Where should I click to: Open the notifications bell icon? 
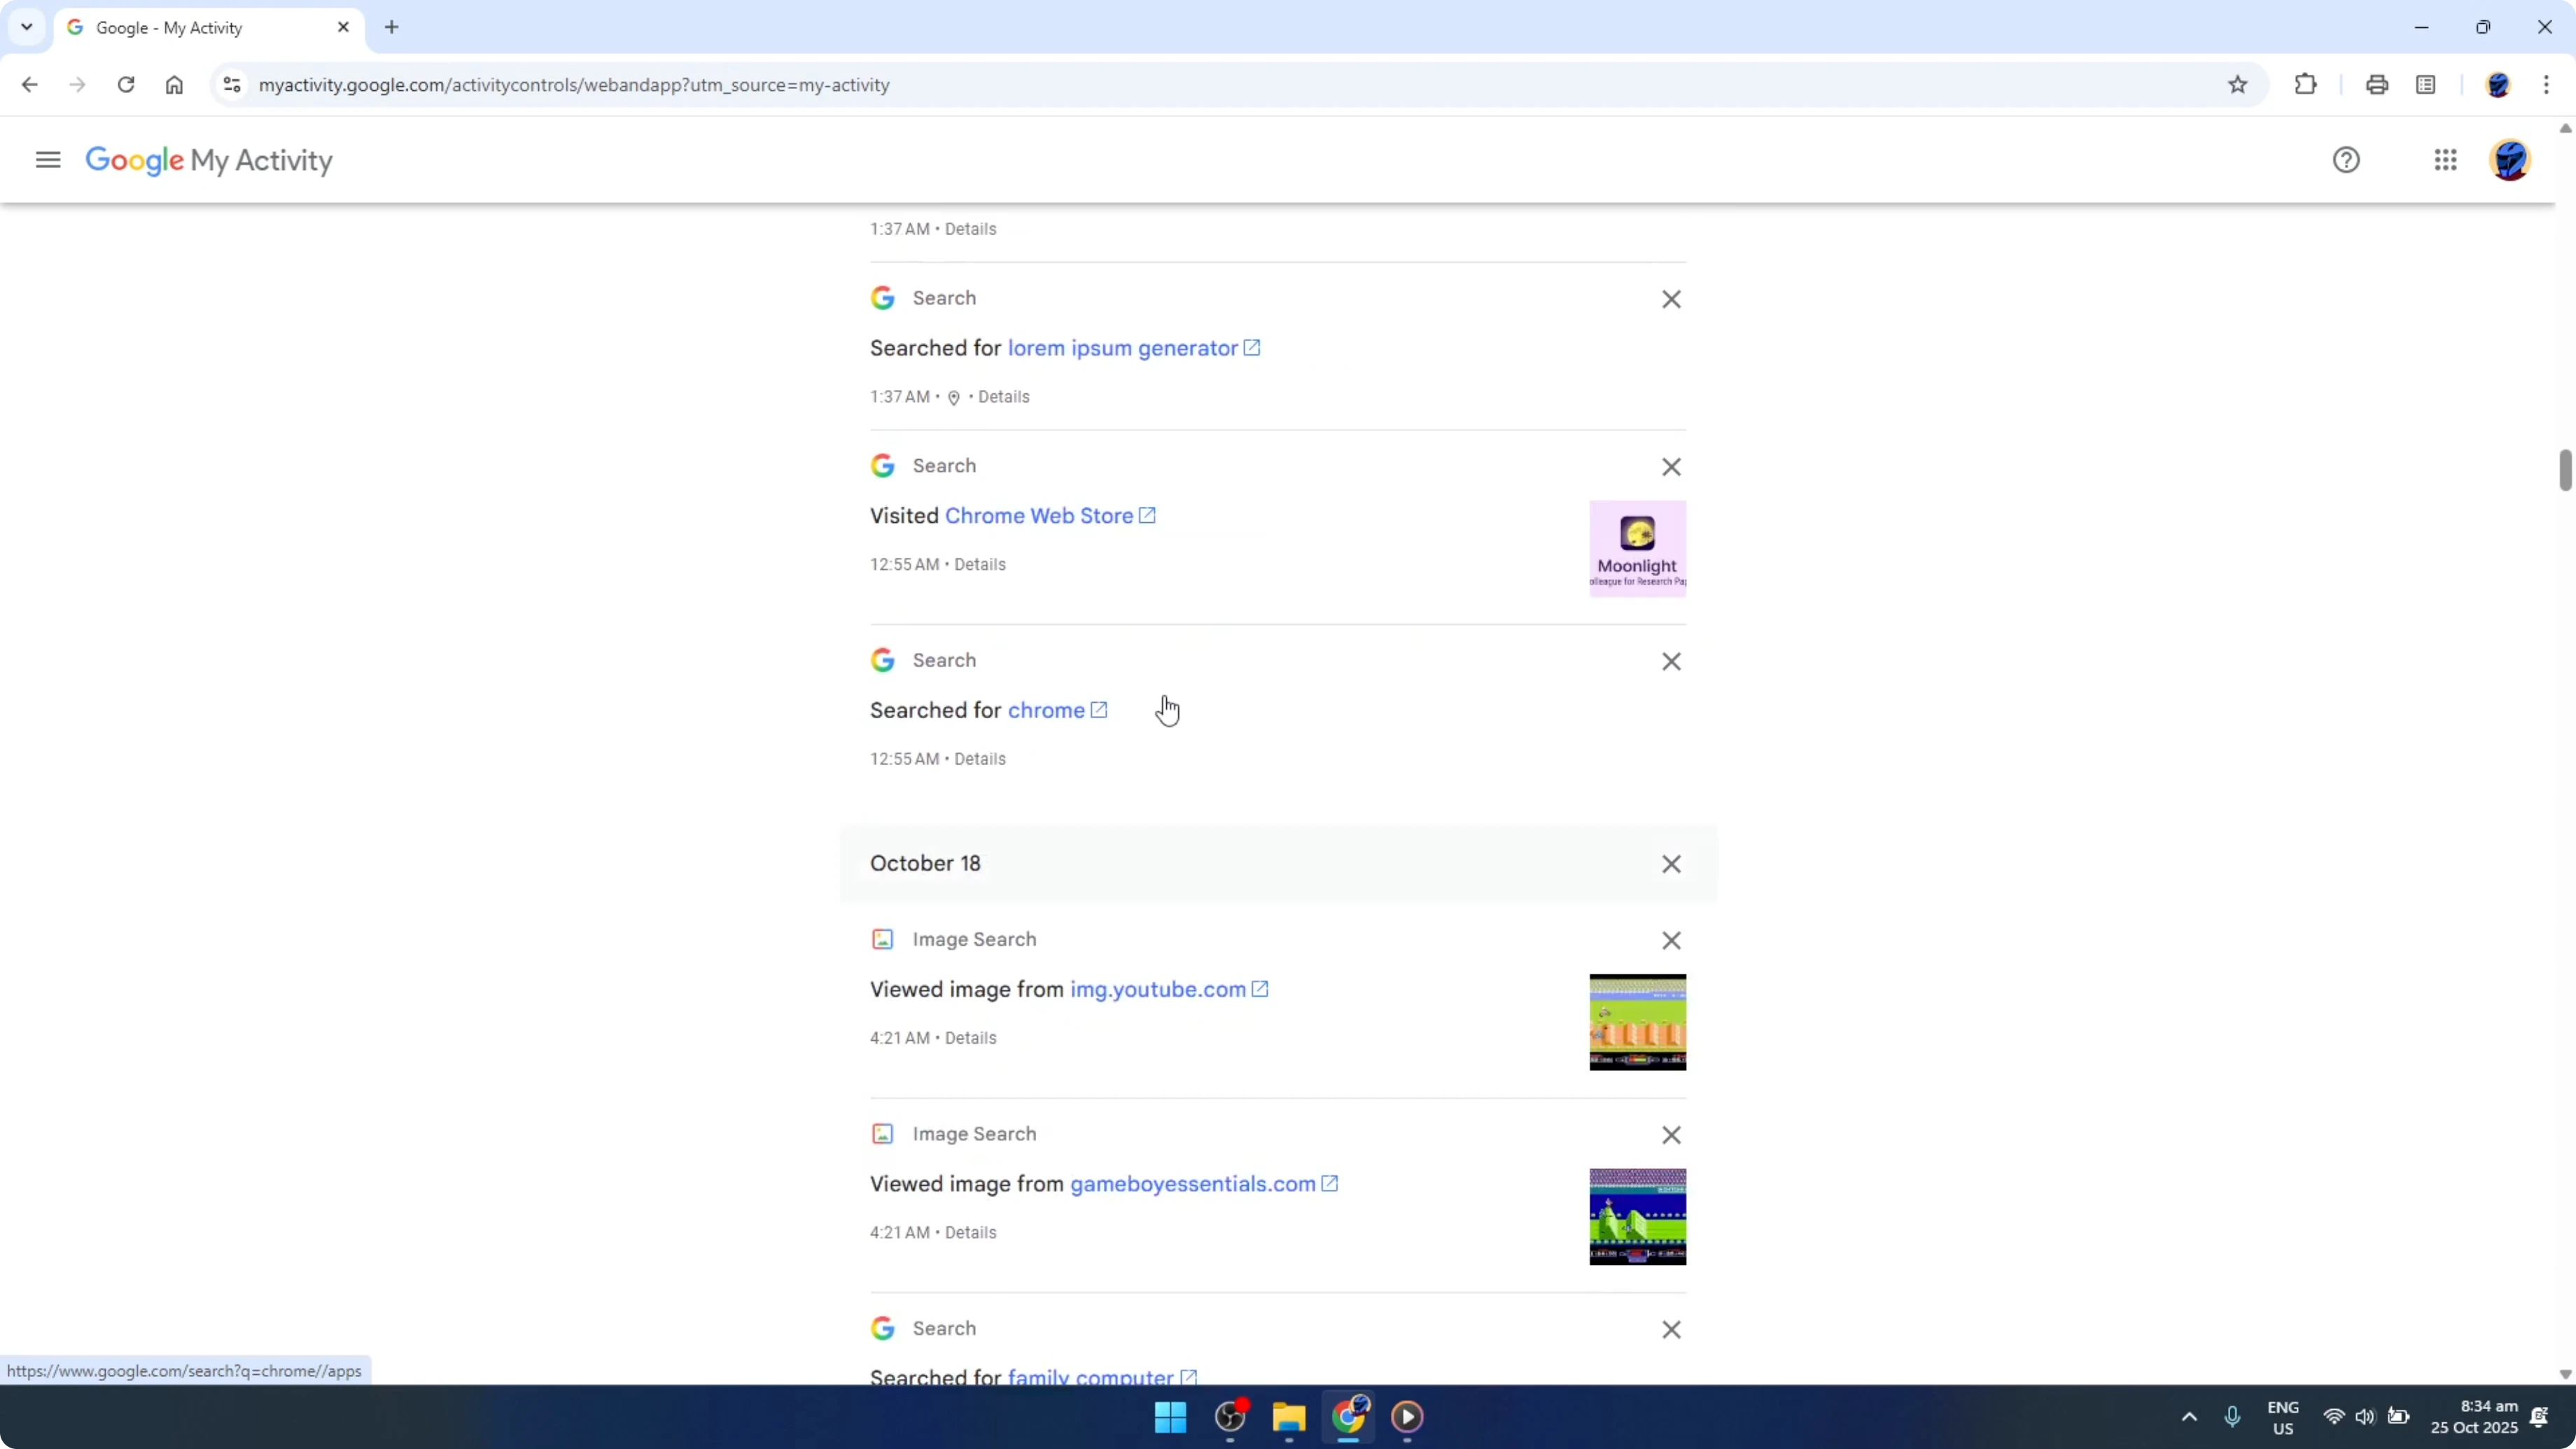(2539, 1417)
